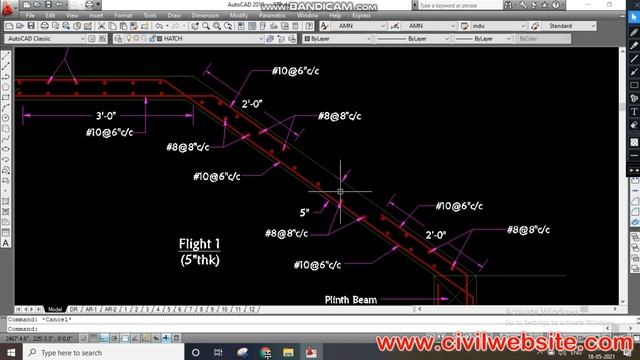Create a new drawing with the New icon
This screenshot has height=360, width=640.
pyautogui.click(x=9, y=26)
